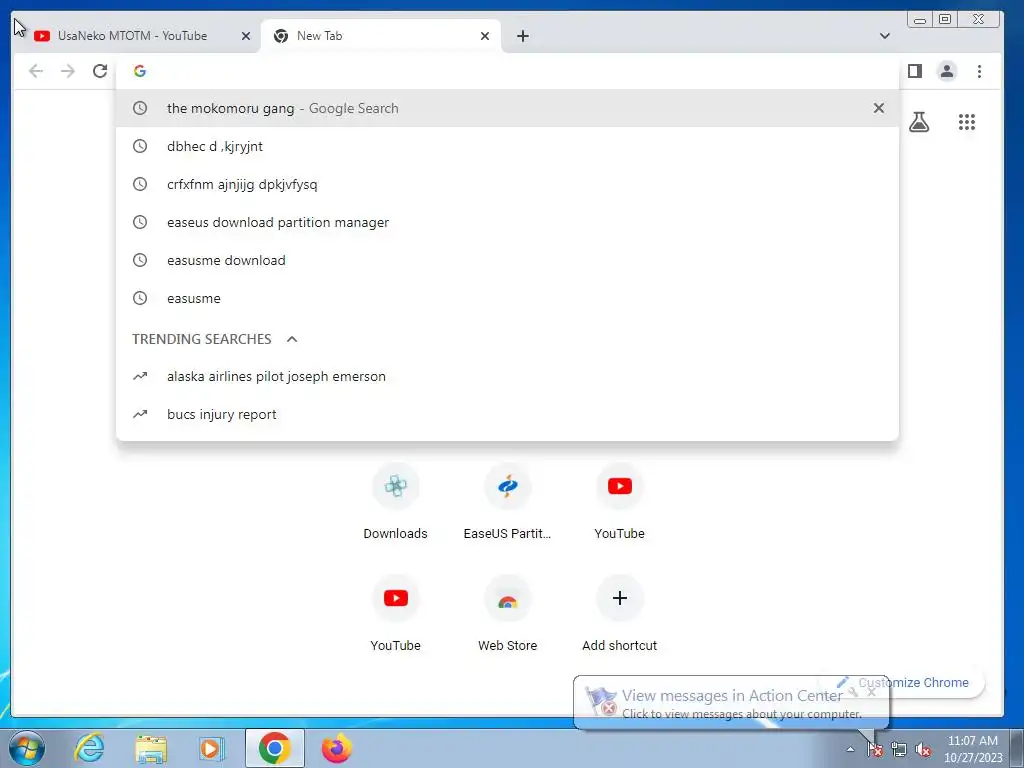The image size is (1024, 768).
Task: Expand the tab search dropdown arrow
Action: point(884,36)
